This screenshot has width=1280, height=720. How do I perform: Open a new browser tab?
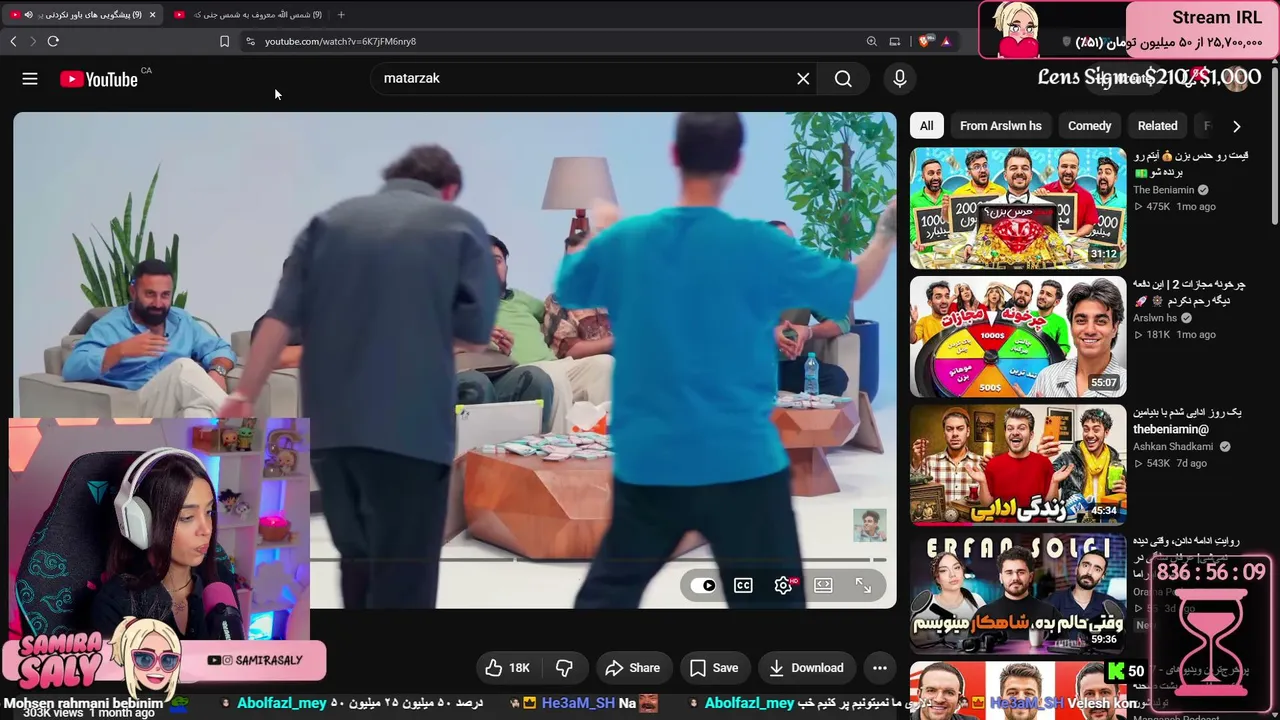341,15
